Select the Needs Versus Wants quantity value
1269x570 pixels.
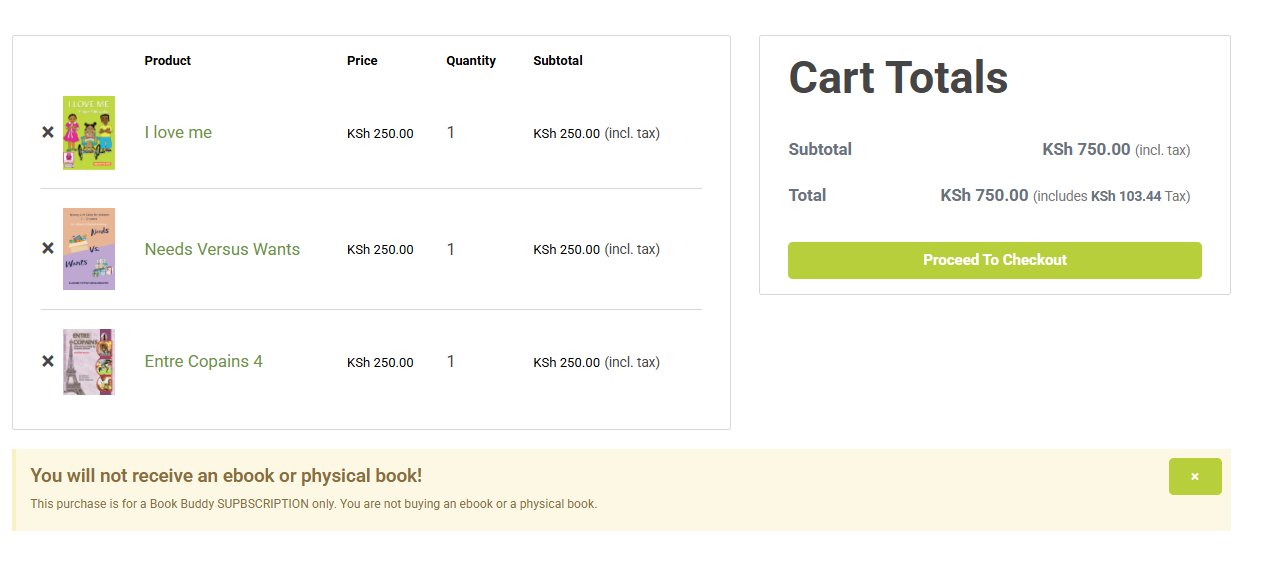coord(451,249)
